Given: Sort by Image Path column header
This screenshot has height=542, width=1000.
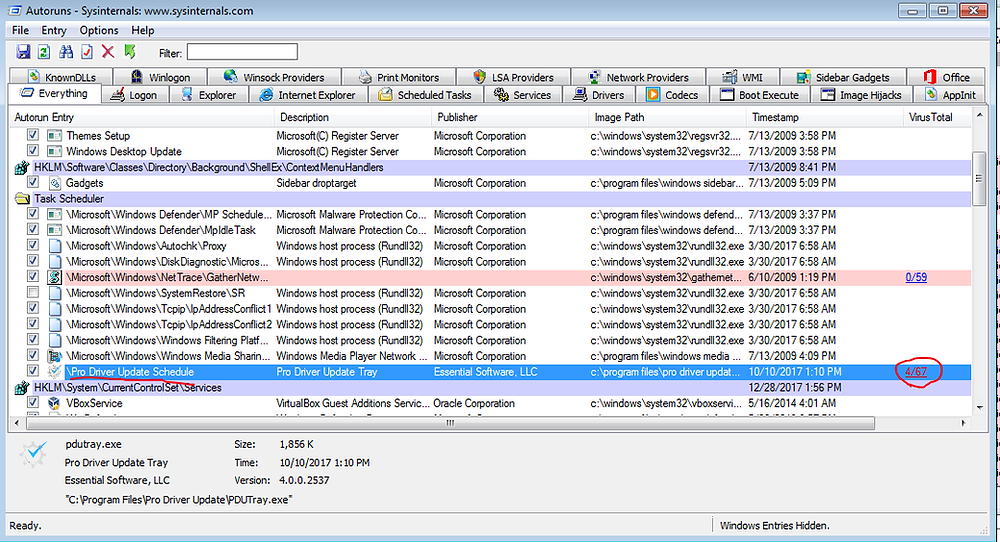Looking at the screenshot, I should point(668,117).
